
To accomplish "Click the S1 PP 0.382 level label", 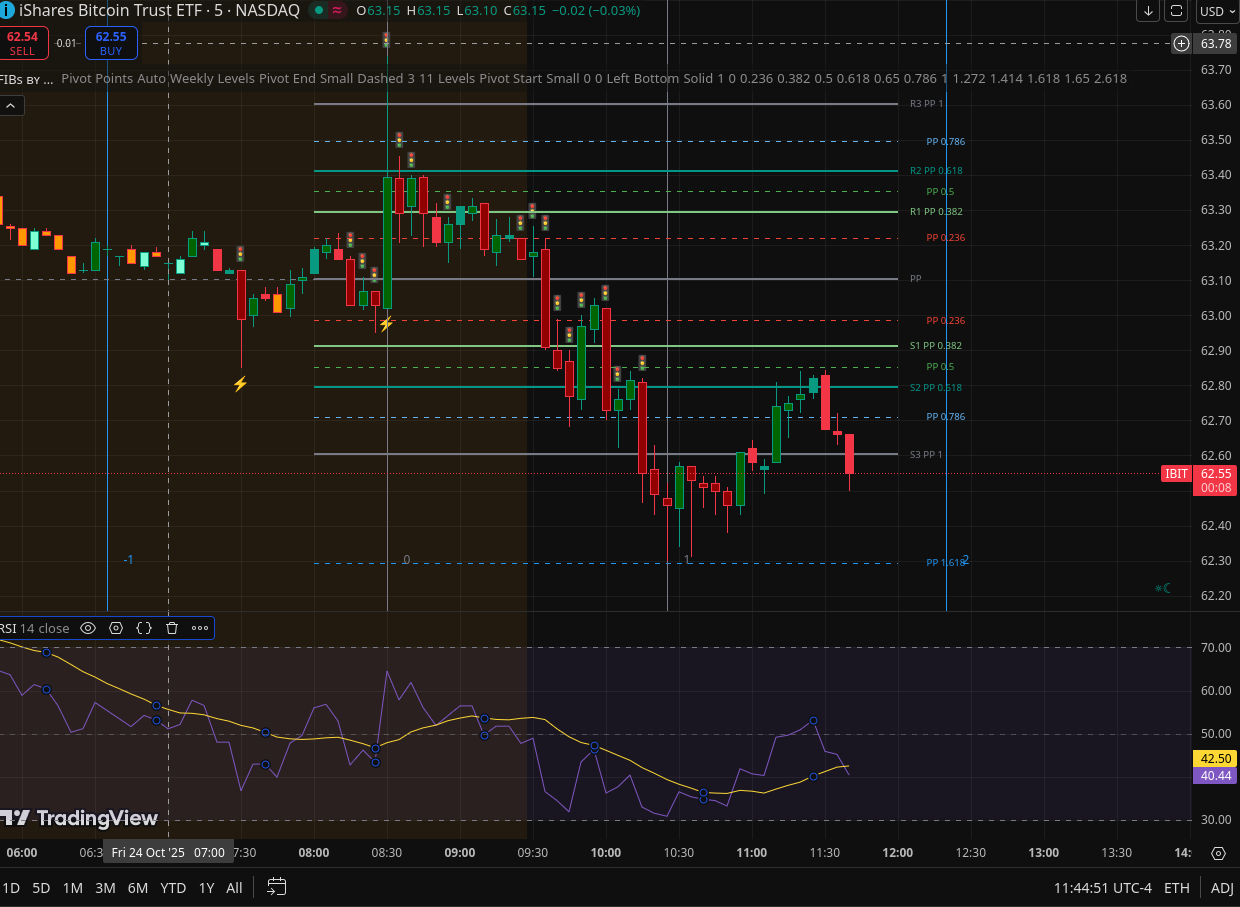I will pyautogui.click(x=937, y=346).
